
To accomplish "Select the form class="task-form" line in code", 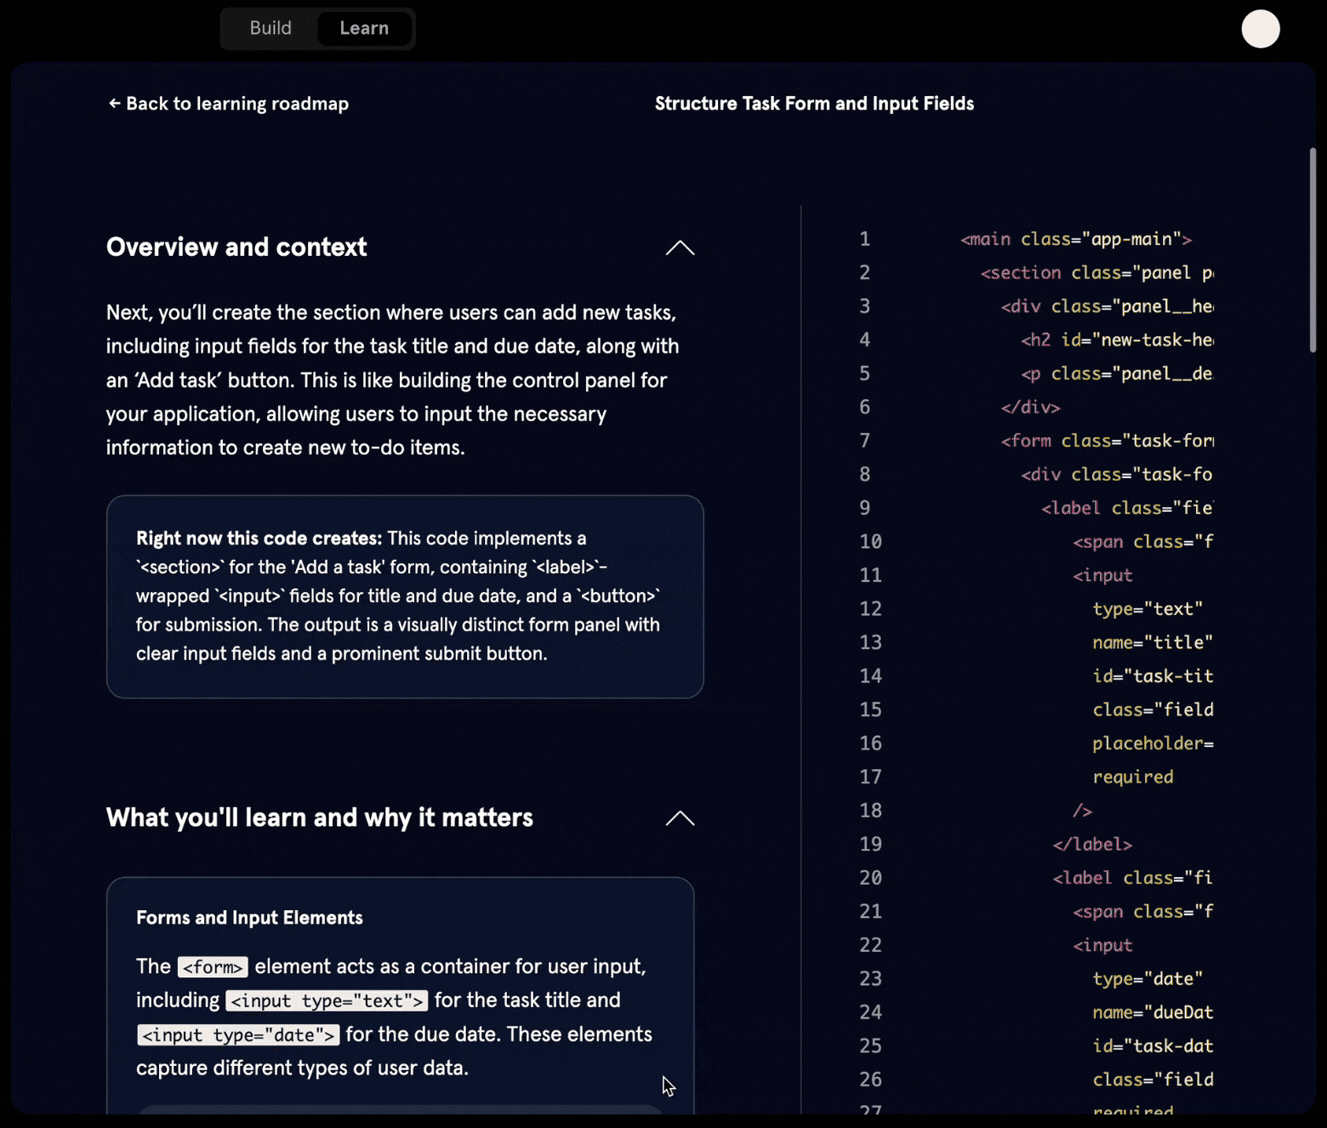I will point(1106,441).
